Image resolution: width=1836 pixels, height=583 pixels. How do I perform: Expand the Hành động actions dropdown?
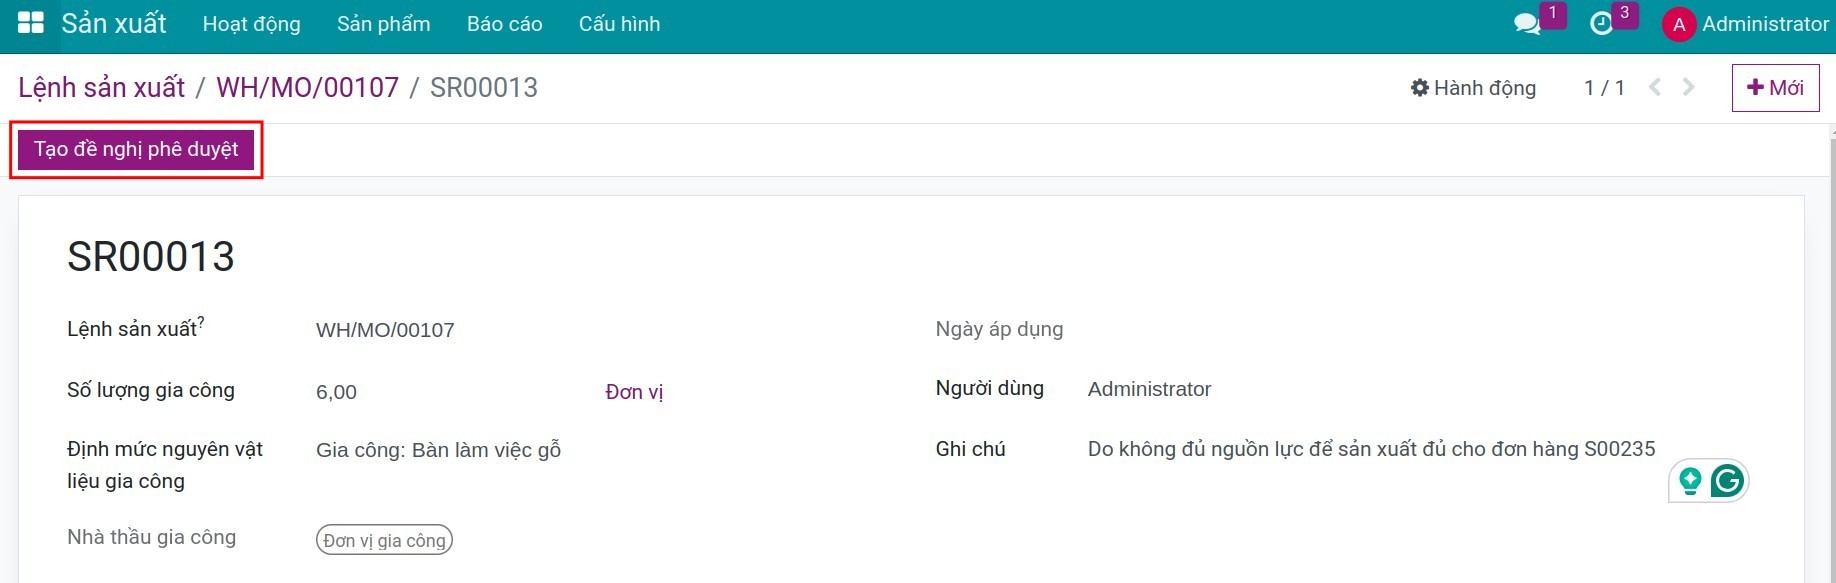pos(1473,88)
